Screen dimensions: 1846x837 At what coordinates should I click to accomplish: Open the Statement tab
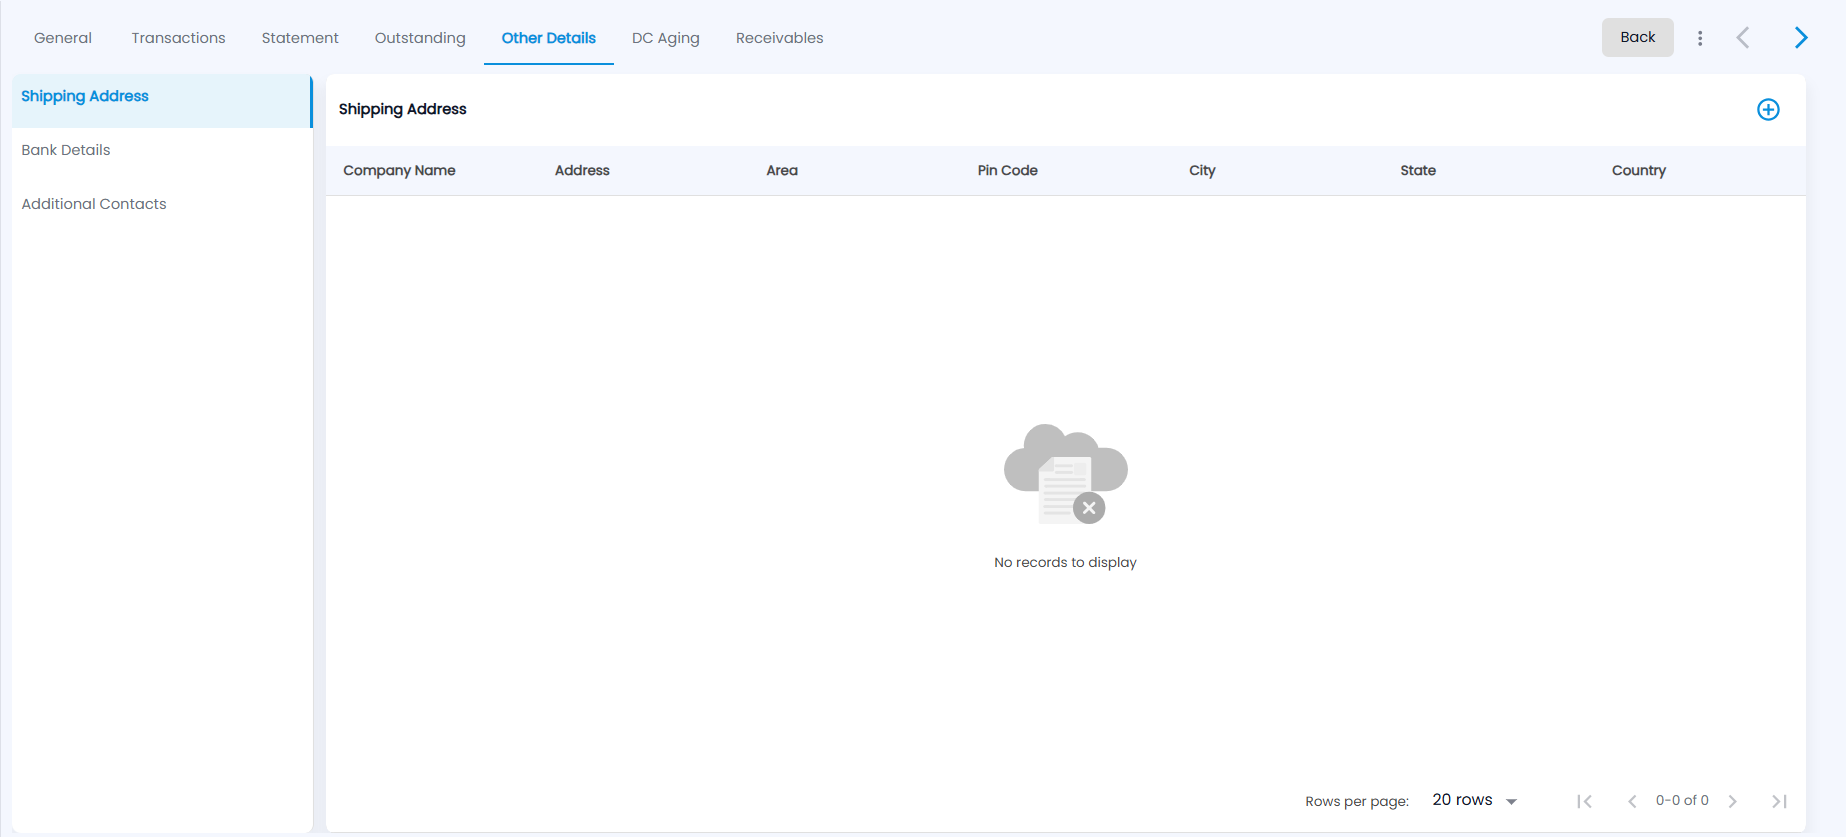[300, 38]
